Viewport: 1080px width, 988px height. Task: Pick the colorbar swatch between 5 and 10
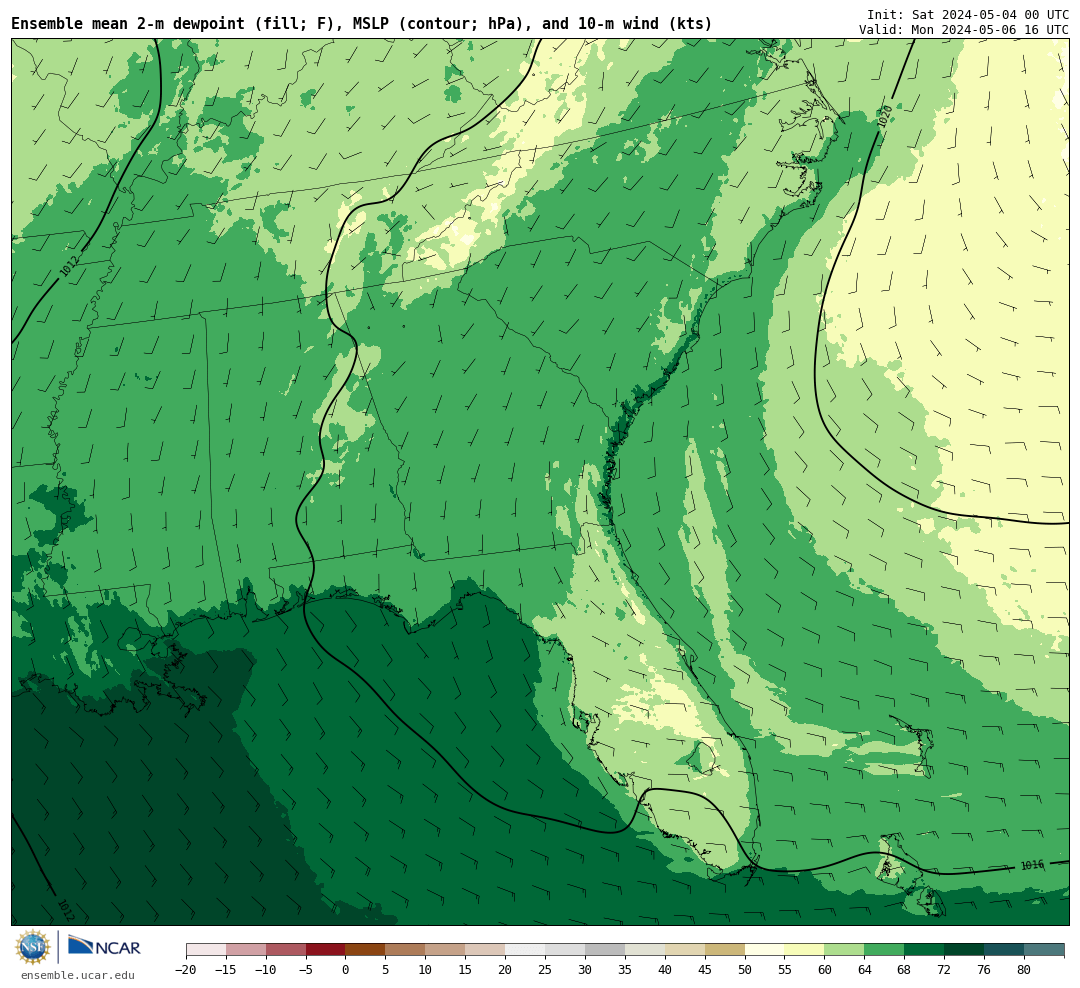pyautogui.click(x=405, y=950)
